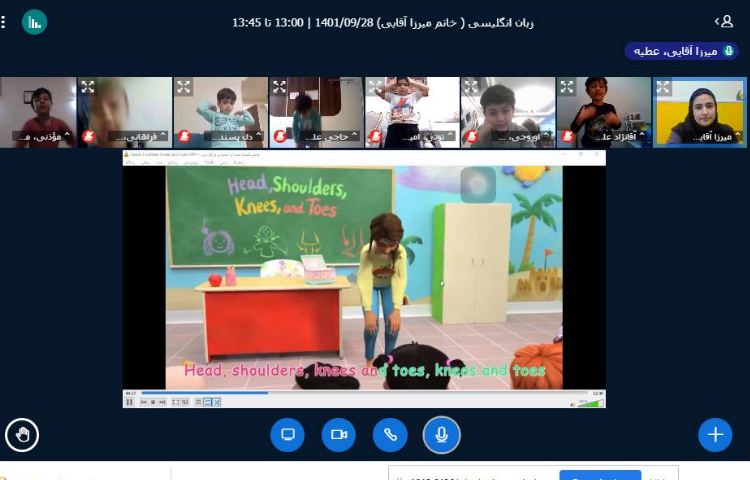The height and width of the screenshot is (480, 750).
Task: Click the teal audio bars icon at top left
Action: (x=35, y=21)
